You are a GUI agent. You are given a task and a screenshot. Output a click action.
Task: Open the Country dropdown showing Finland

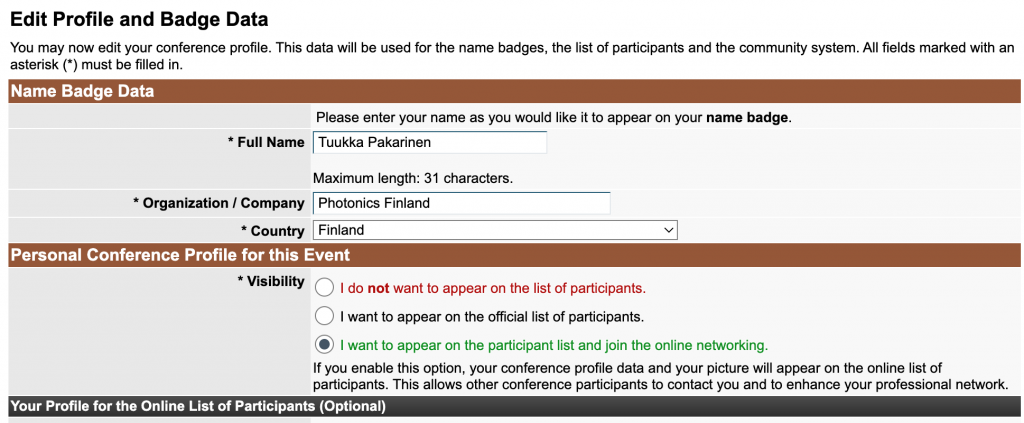494,230
